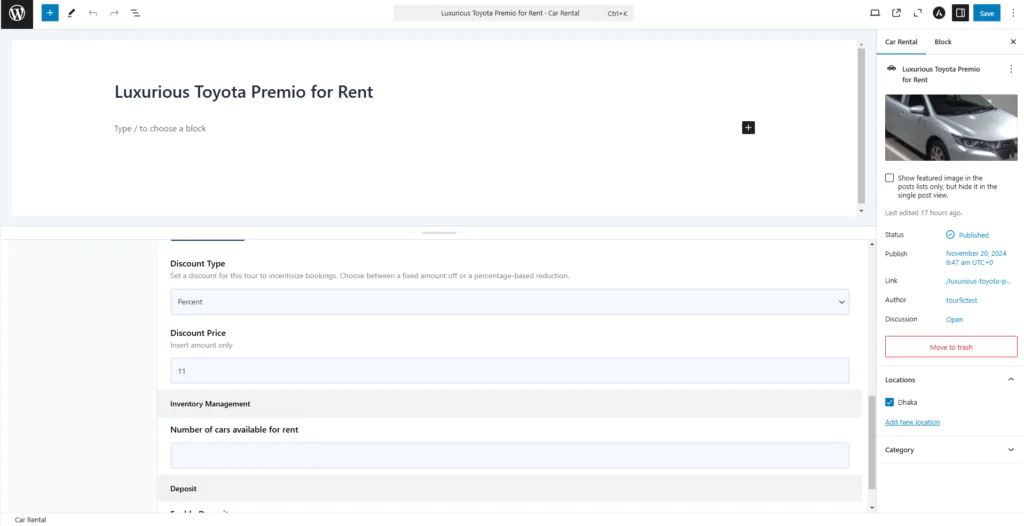Switch to the Block tab

coord(942,42)
